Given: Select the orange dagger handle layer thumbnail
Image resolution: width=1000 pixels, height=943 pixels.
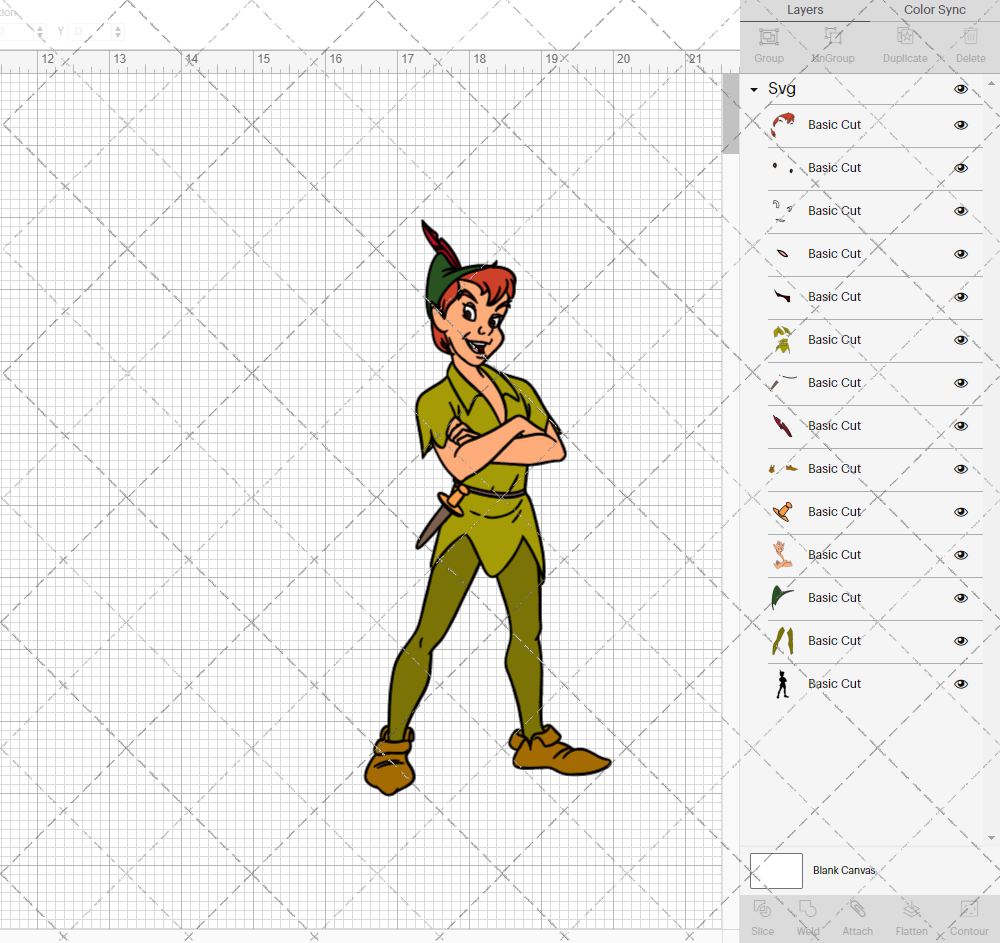Looking at the screenshot, I should click(x=783, y=512).
